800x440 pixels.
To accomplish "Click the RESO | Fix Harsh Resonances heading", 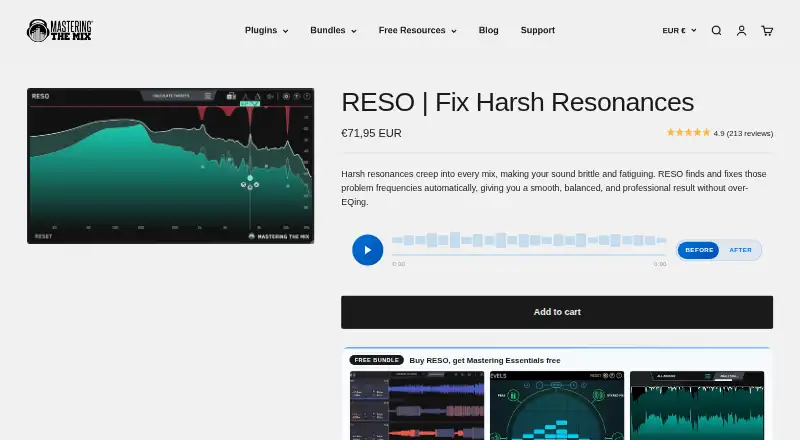I will point(517,102).
